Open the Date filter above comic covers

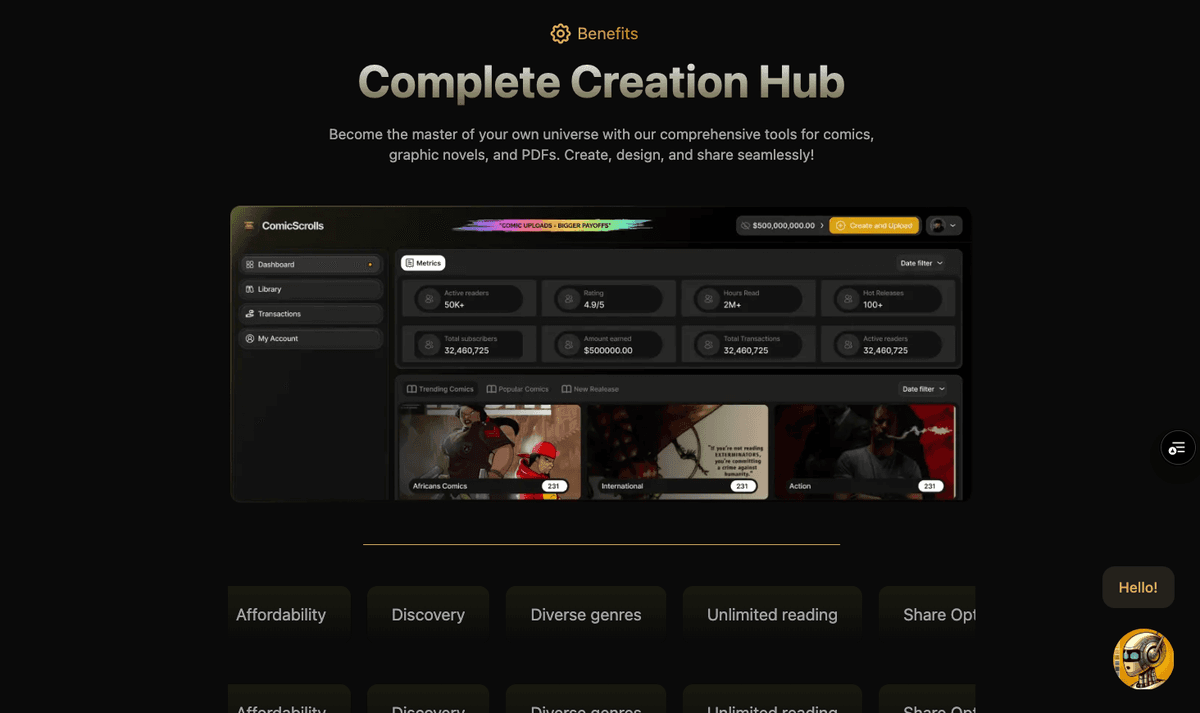(x=920, y=389)
